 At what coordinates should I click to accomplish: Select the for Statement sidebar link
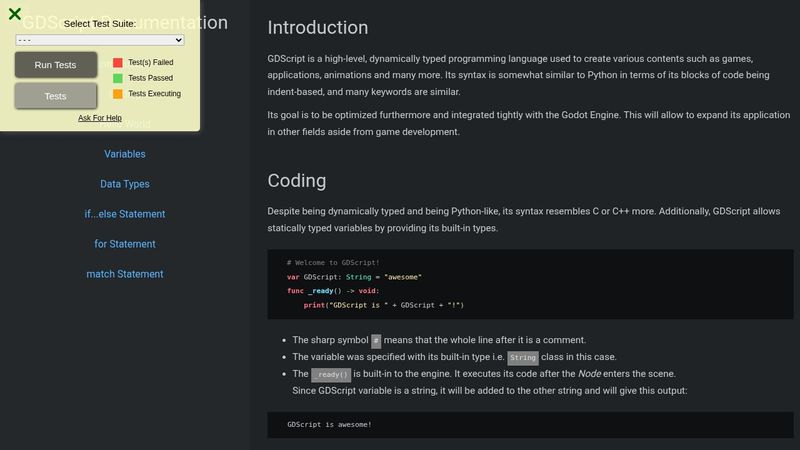point(124,244)
